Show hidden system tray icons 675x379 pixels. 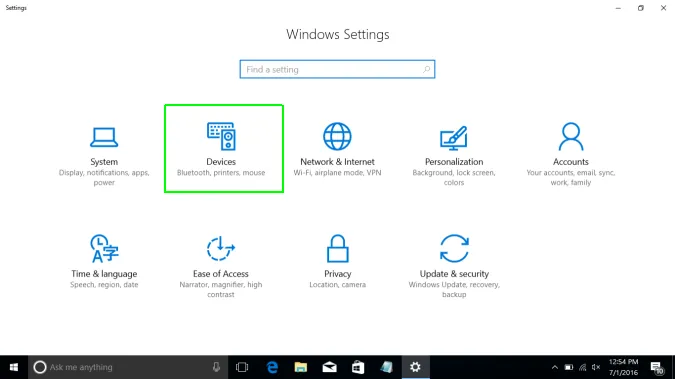[x=555, y=367]
